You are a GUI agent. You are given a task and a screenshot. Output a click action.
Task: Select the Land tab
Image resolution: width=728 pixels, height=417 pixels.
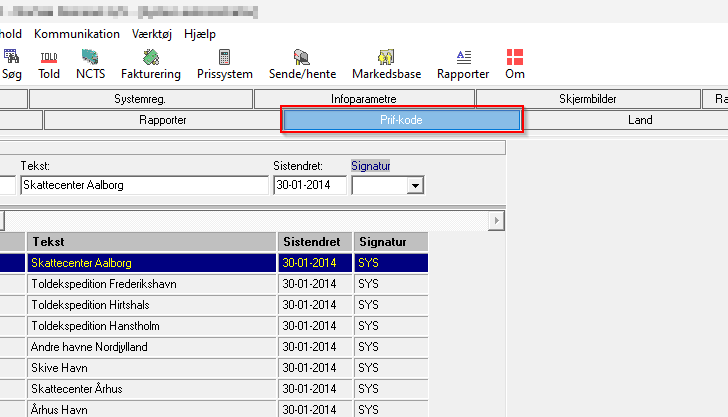point(640,120)
